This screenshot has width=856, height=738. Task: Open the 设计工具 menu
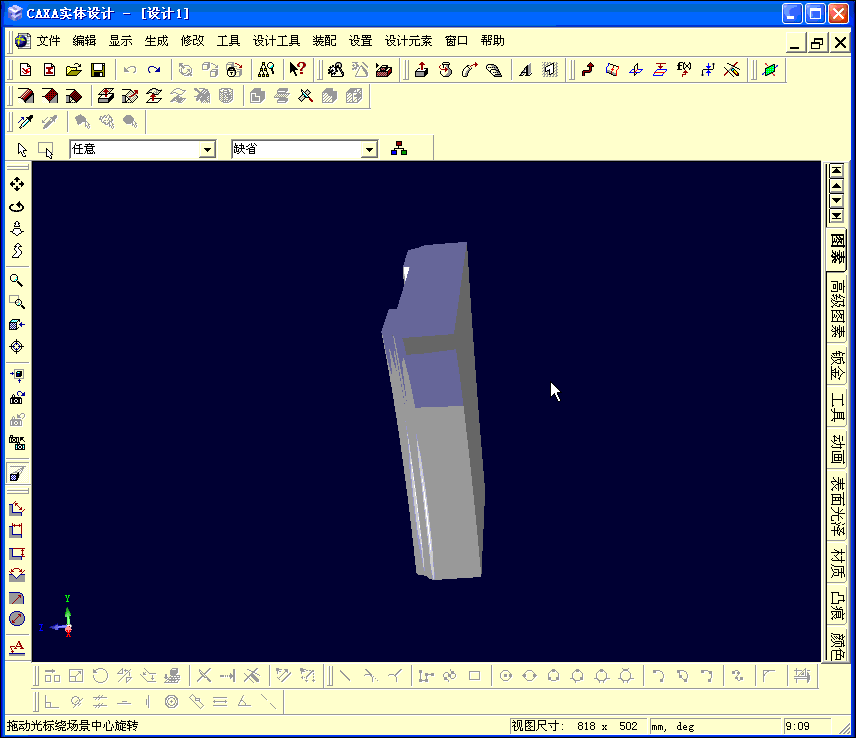point(276,41)
